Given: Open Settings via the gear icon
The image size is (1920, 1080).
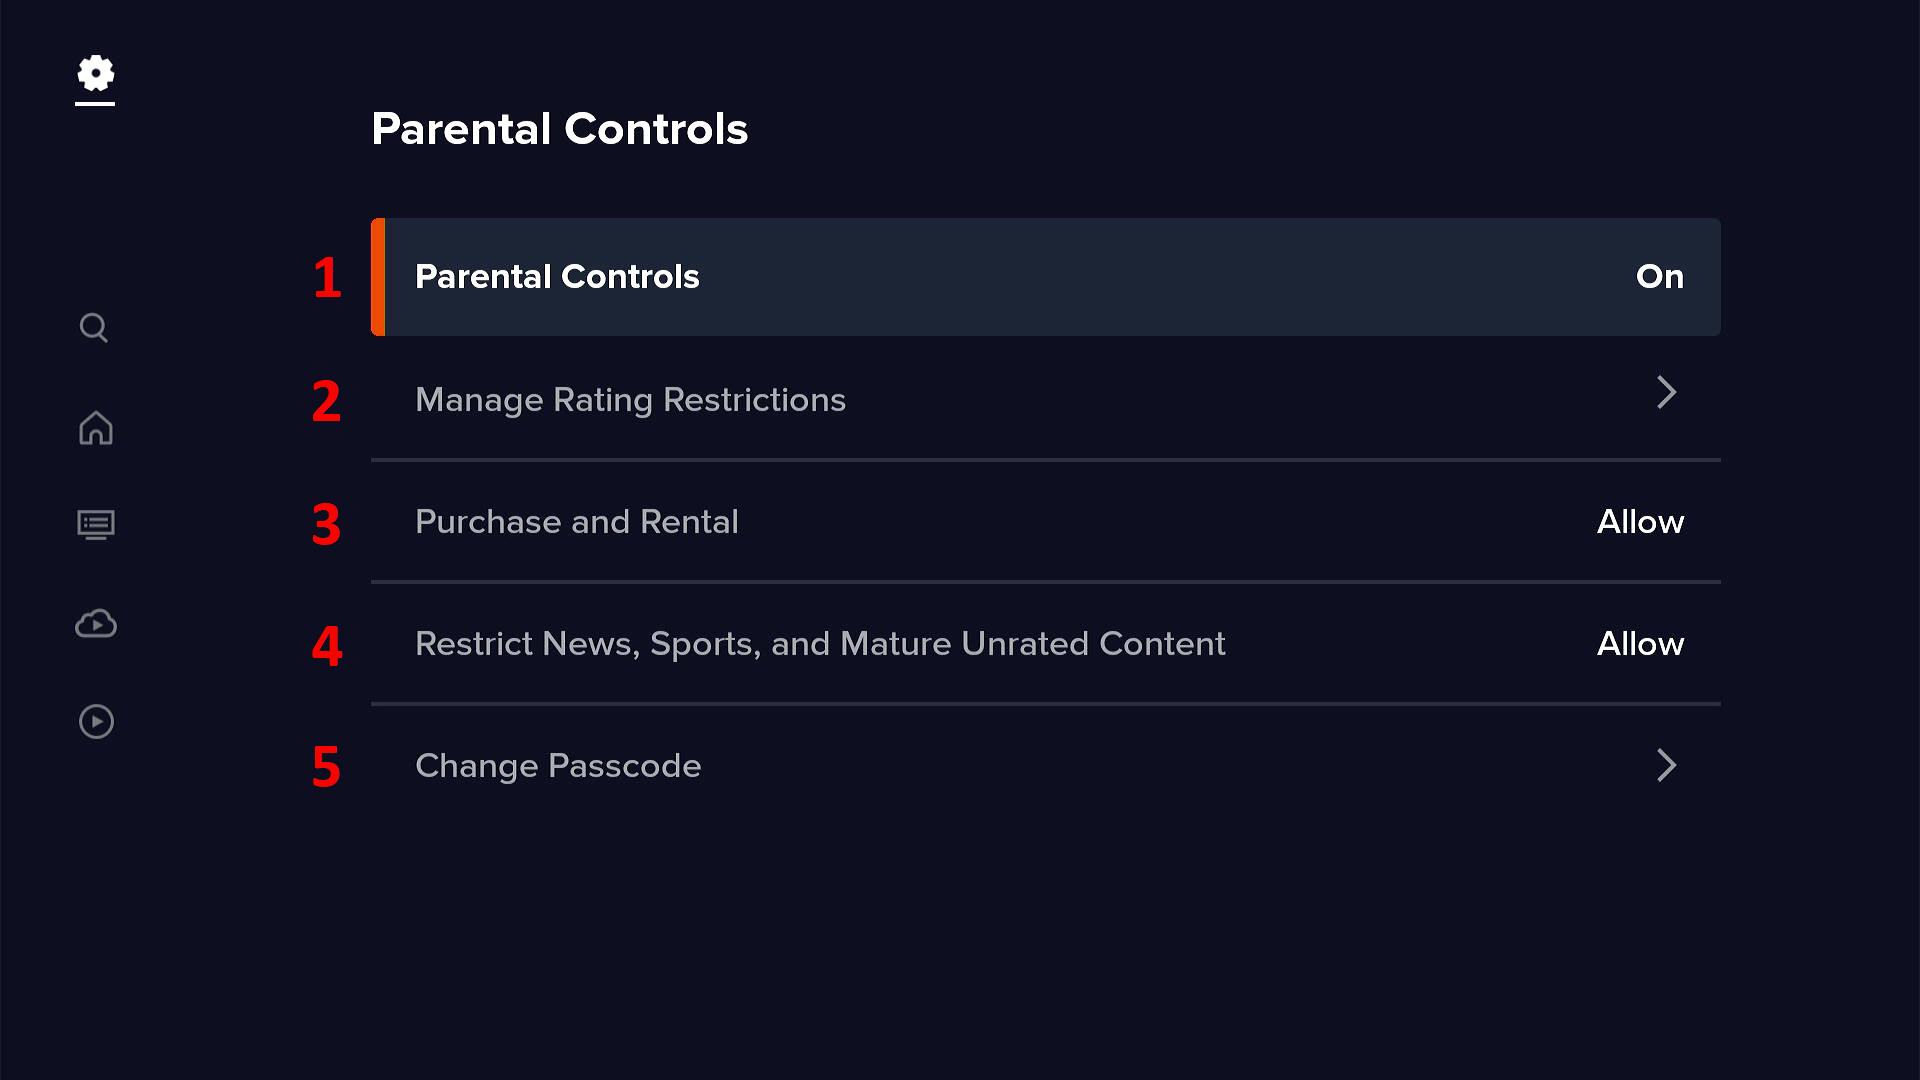Looking at the screenshot, I should coord(94,75).
